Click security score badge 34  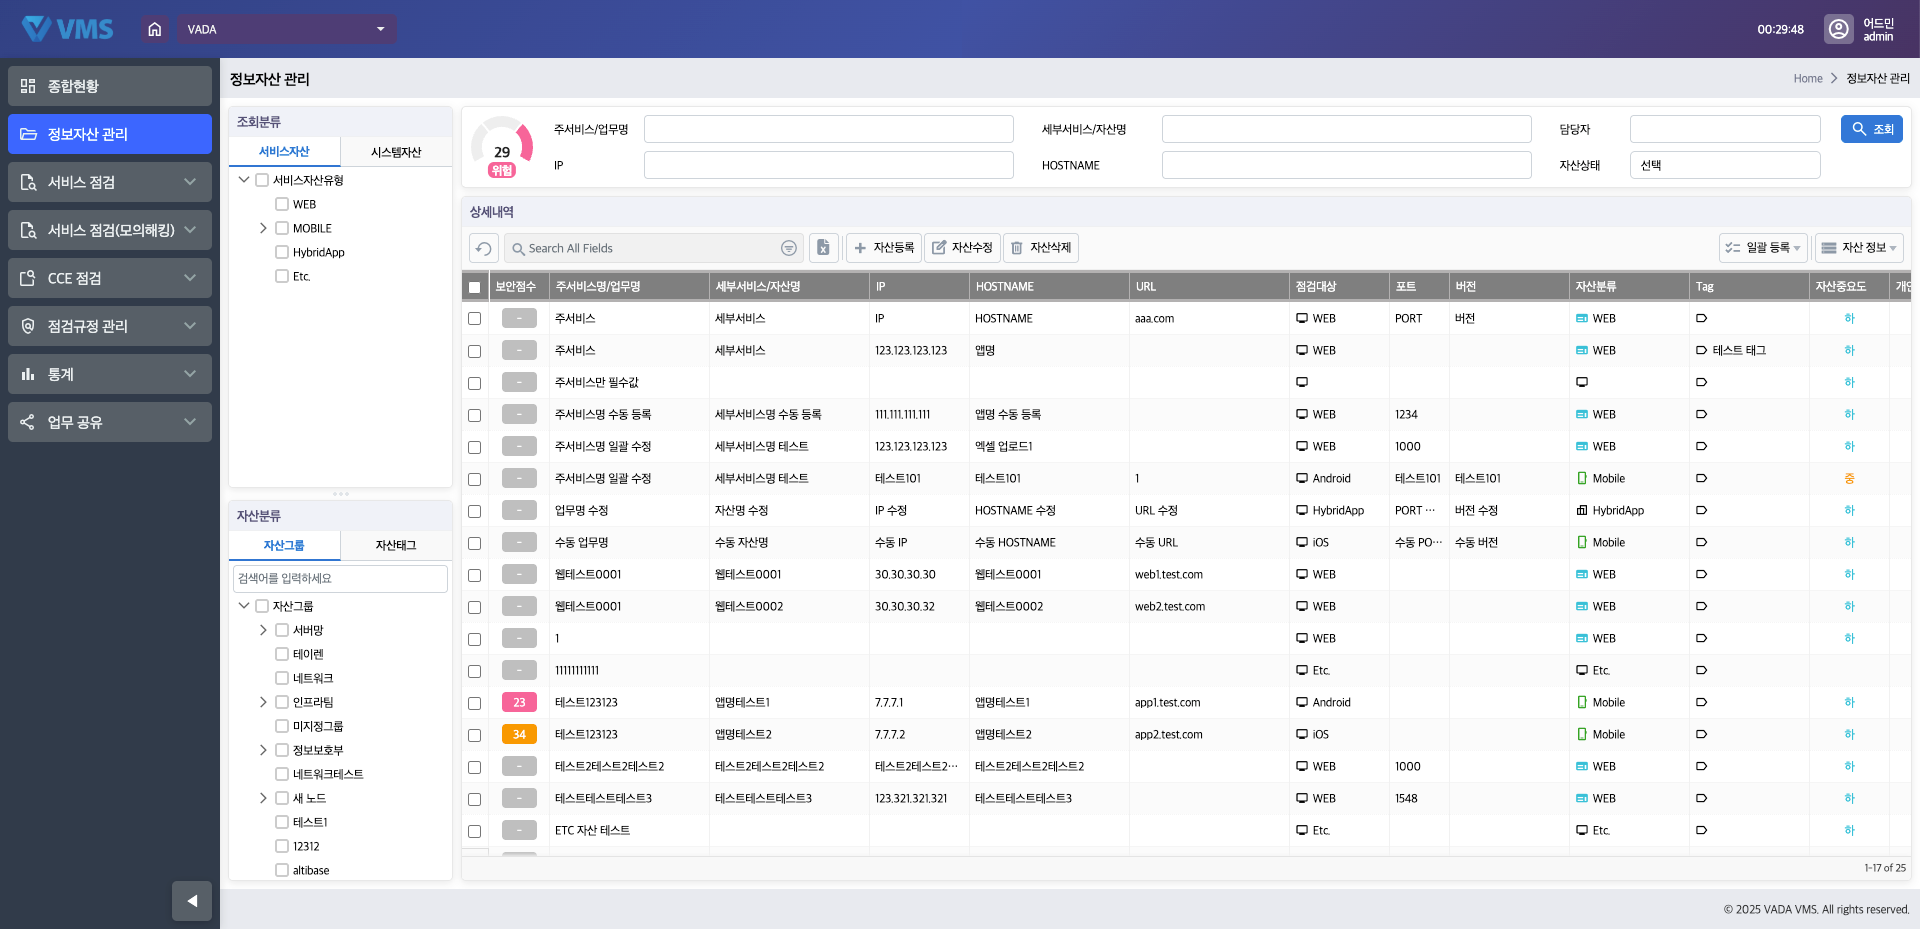519,734
